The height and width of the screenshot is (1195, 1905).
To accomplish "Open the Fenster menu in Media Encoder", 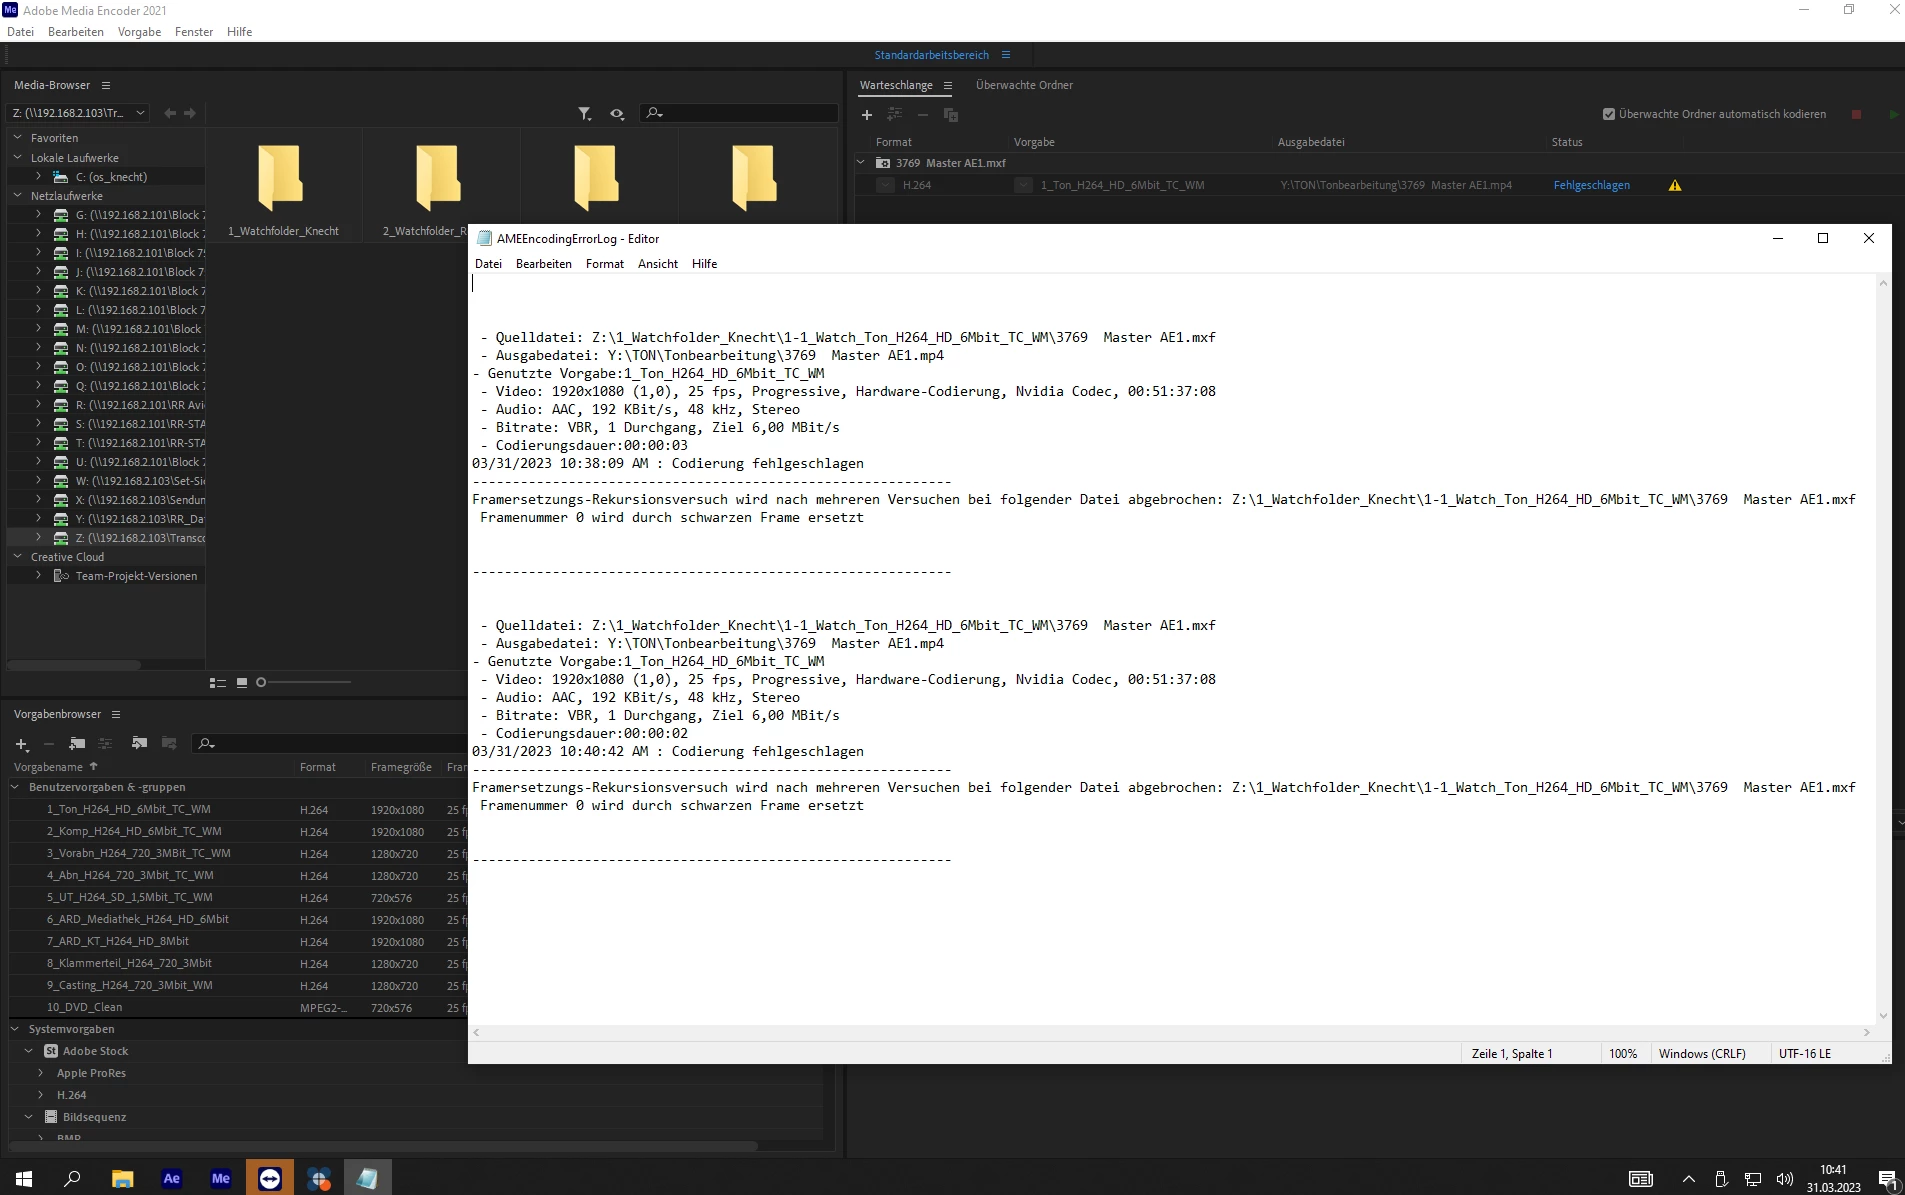I will (194, 32).
